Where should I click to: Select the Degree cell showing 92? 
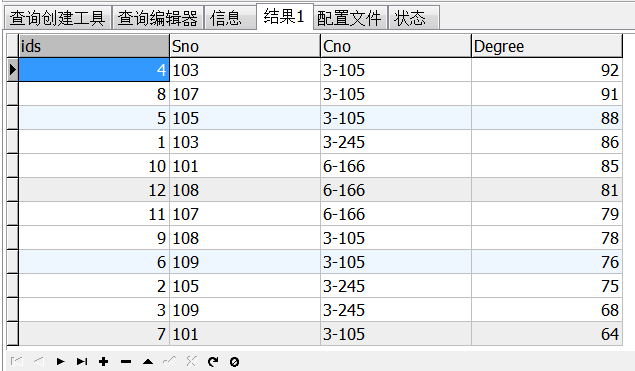pyautogui.click(x=547, y=70)
